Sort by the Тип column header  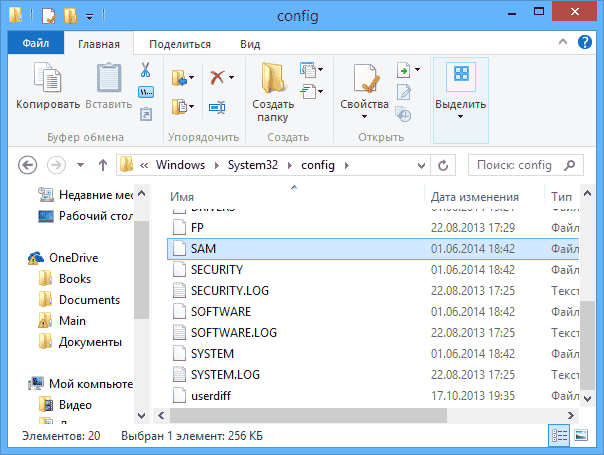pyautogui.click(x=562, y=196)
